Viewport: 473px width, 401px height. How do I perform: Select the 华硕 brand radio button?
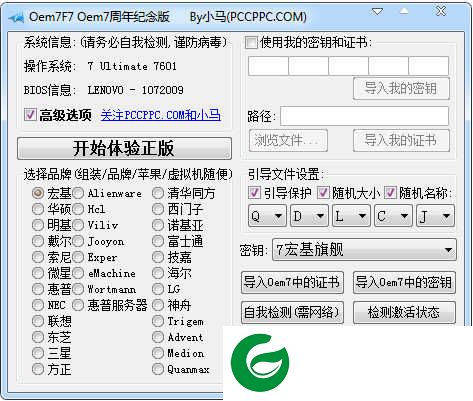coord(38,209)
